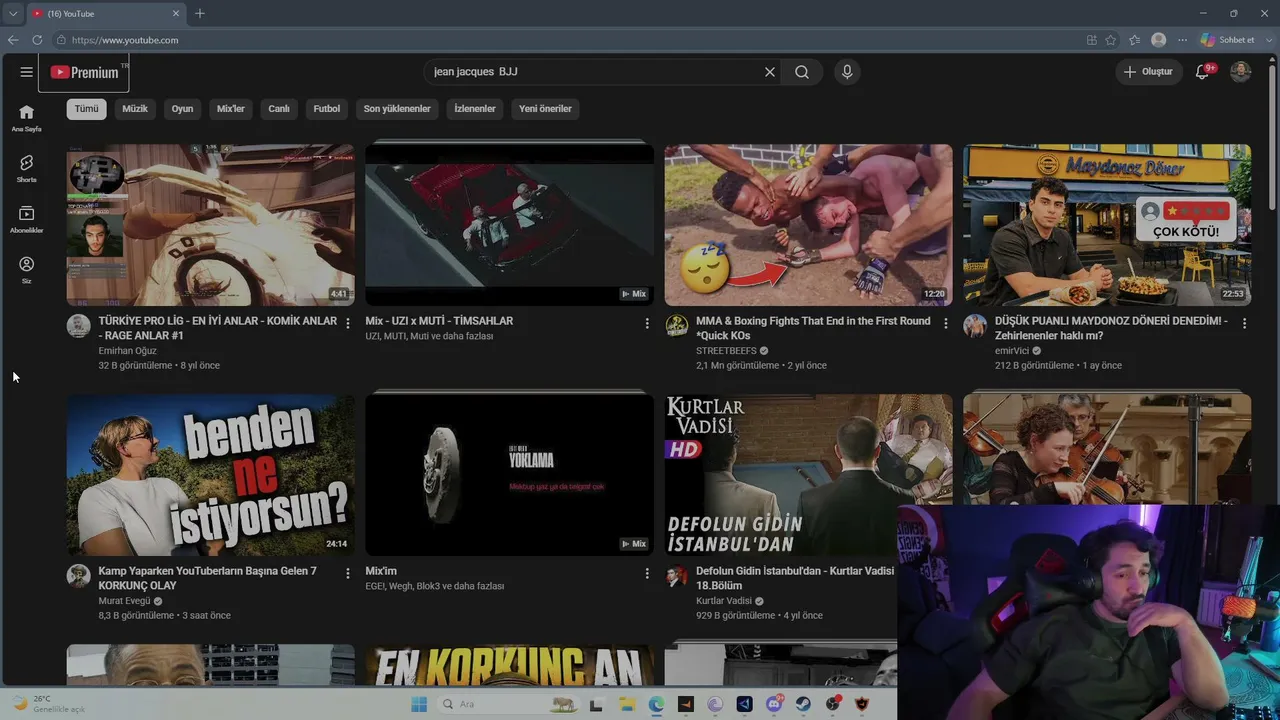The width and height of the screenshot is (1280, 720).
Task: Clear the search box with the X
Action: coord(770,72)
